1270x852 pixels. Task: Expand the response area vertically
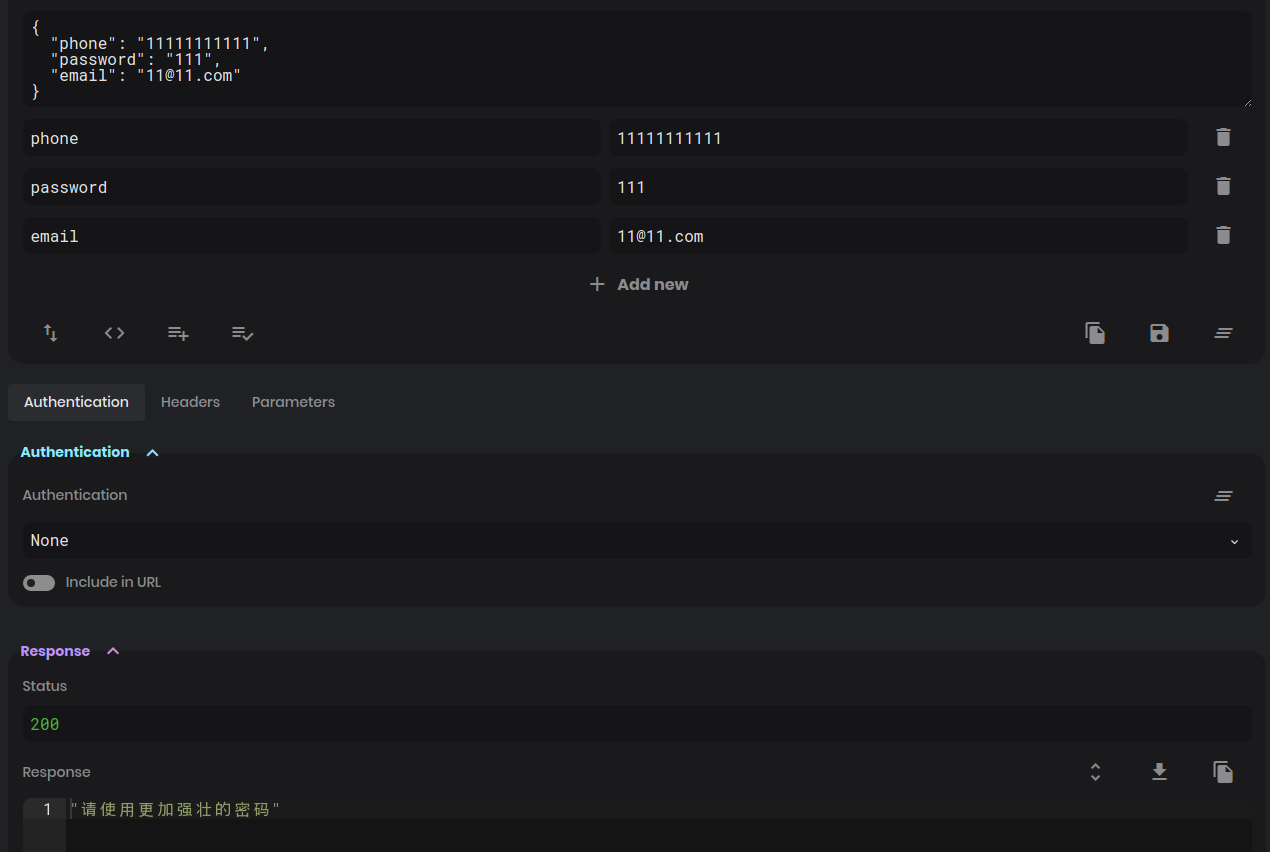[1095, 772]
